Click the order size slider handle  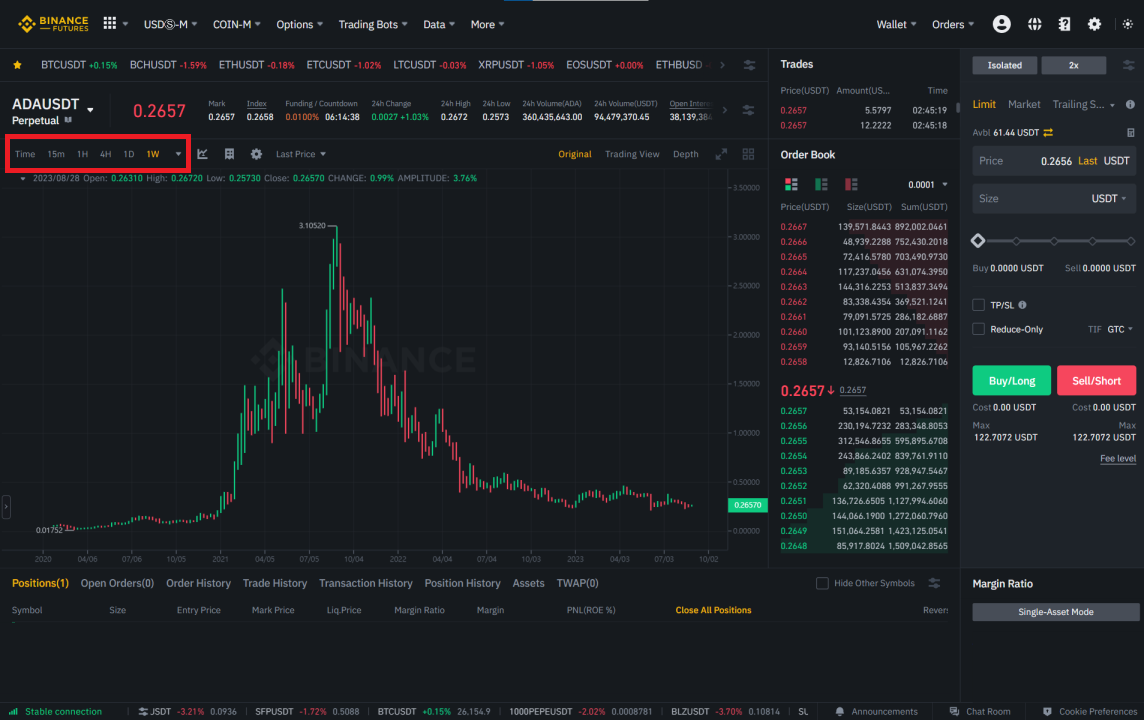(978, 241)
